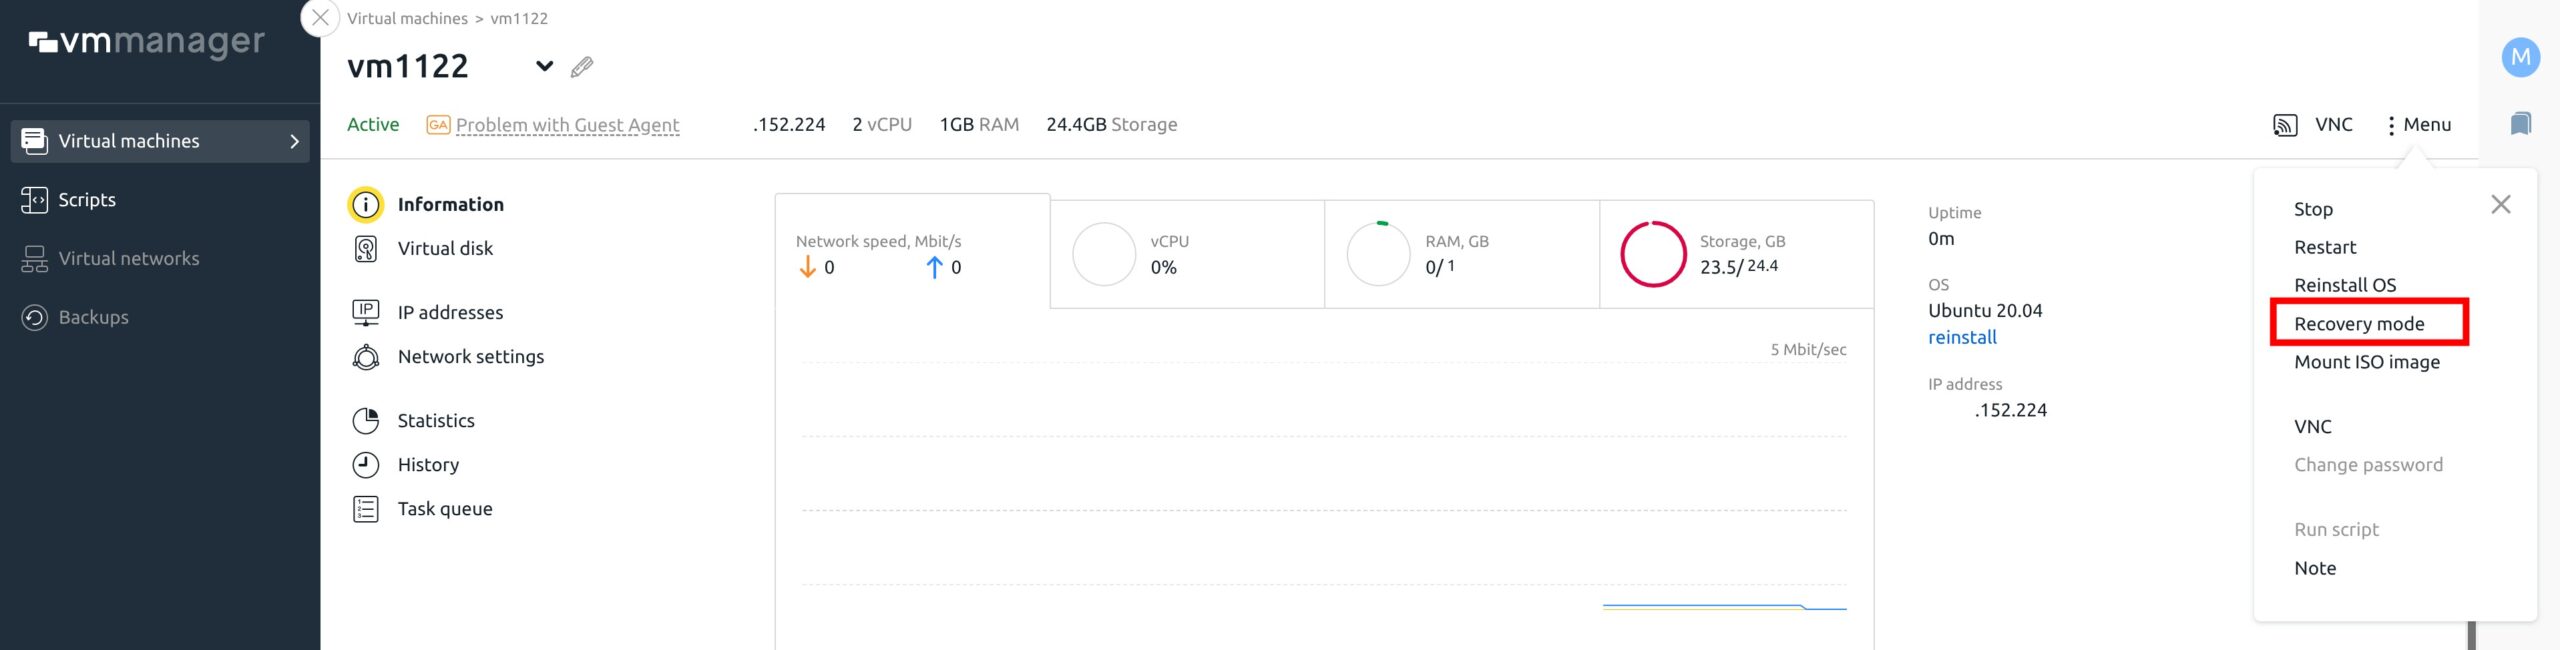The width and height of the screenshot is (2560, 650).
Task: Switch to the Storage, GB tab
Action: (1737, 254)
